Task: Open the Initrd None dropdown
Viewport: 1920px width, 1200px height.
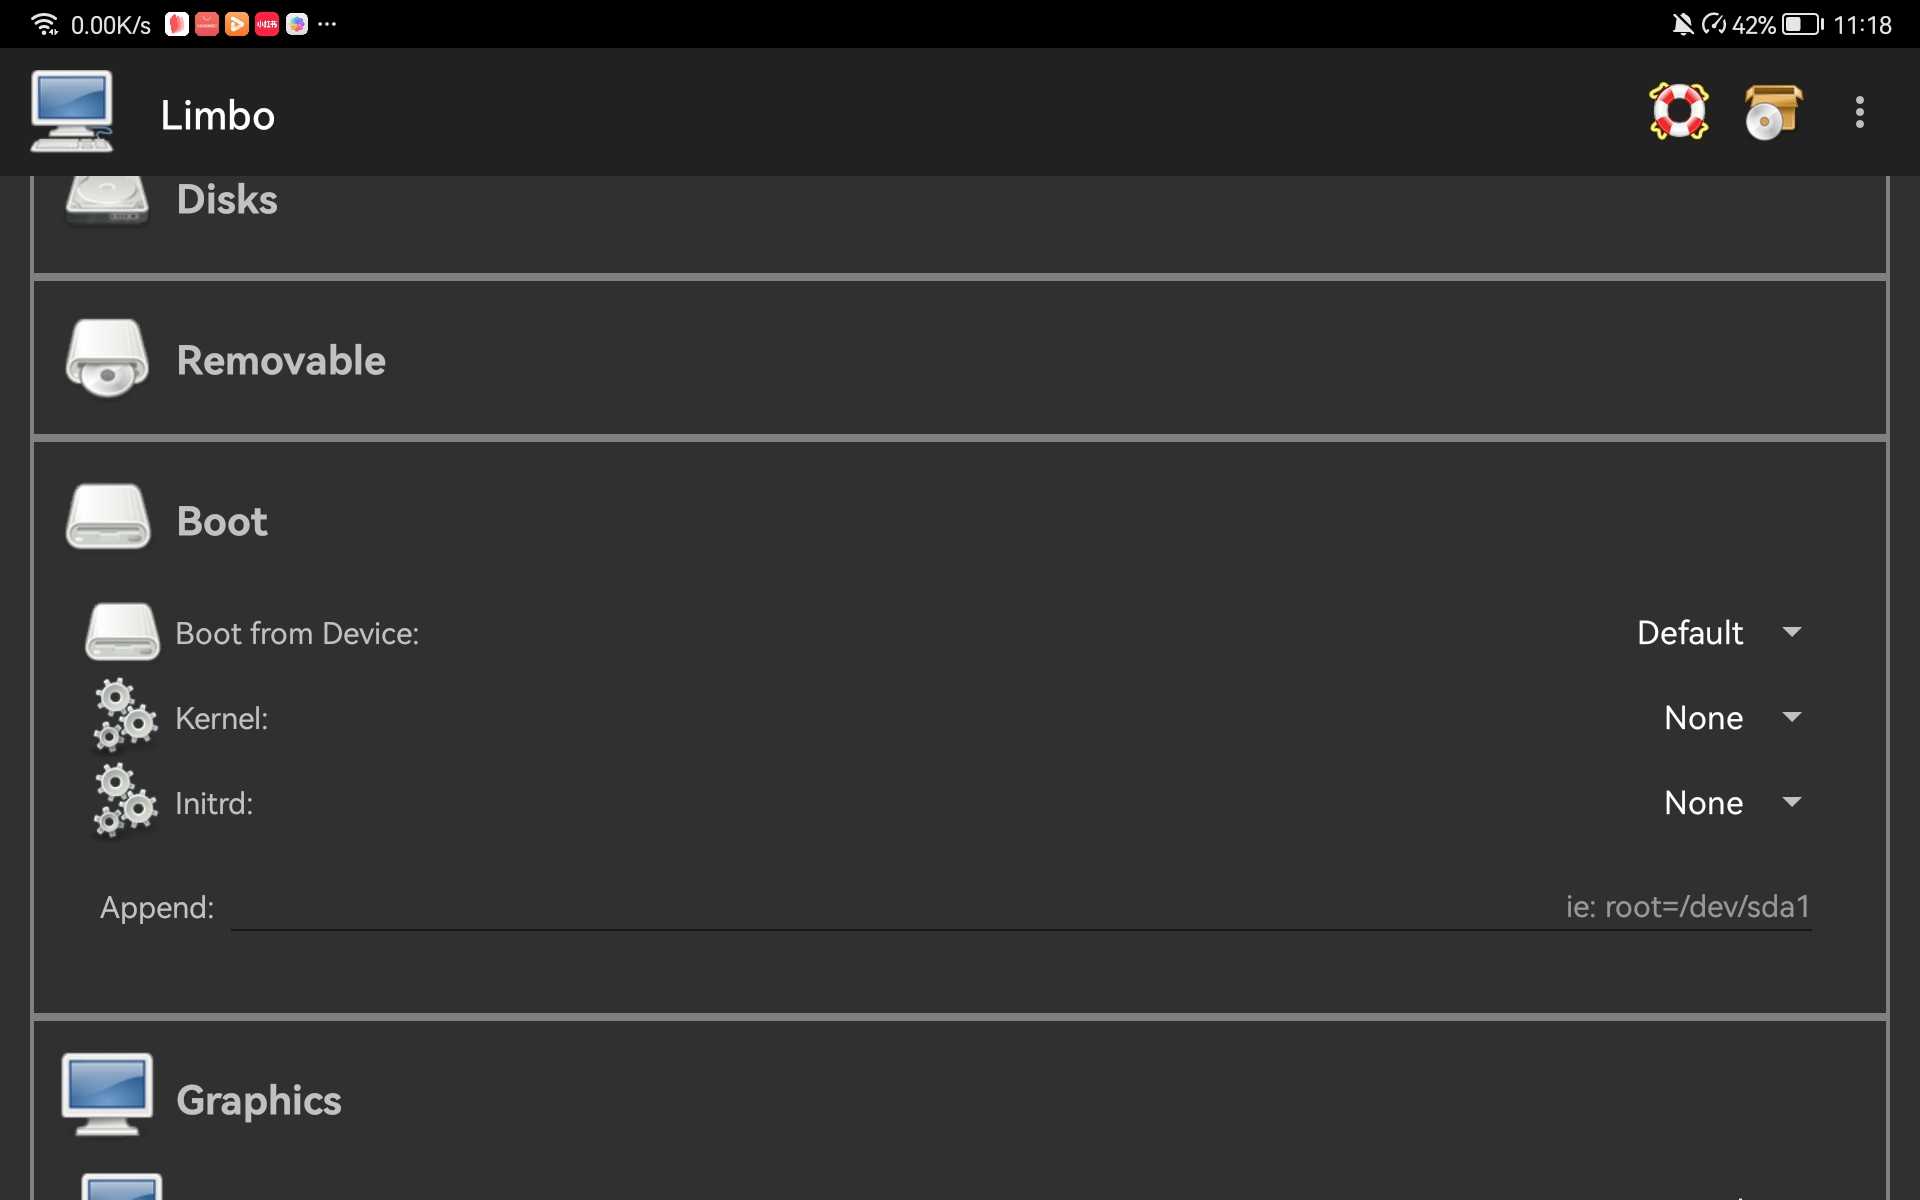Action: (1733, 803)
